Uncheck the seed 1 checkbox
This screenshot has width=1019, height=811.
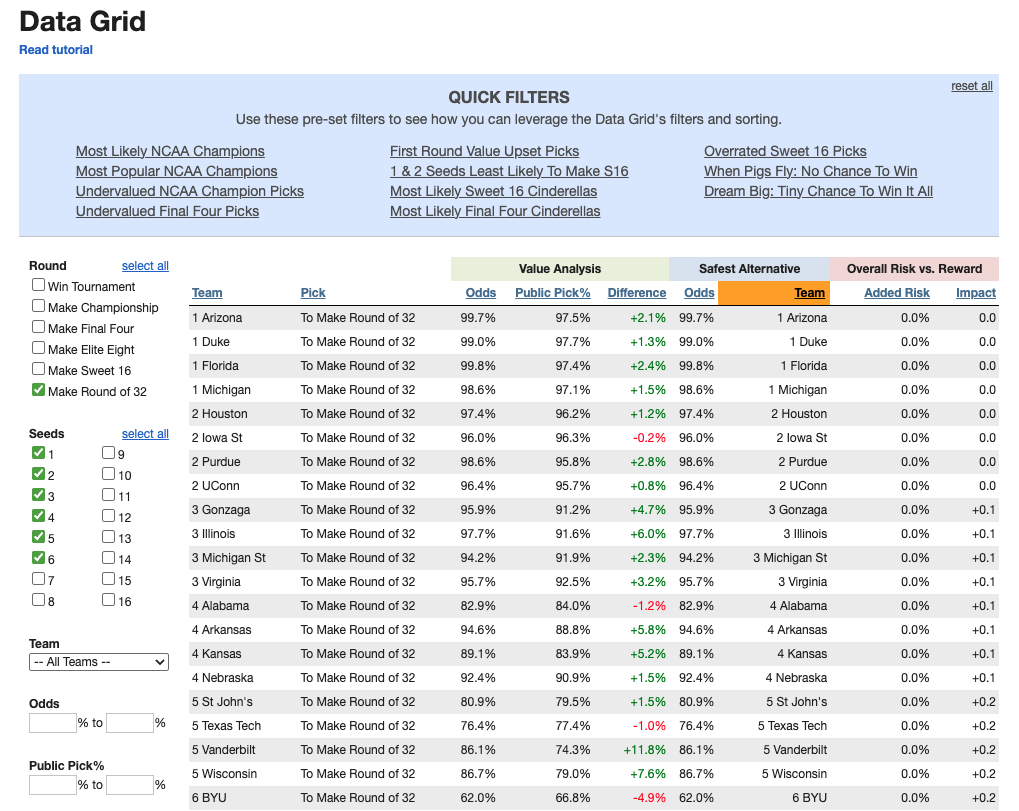pos(39,453)
